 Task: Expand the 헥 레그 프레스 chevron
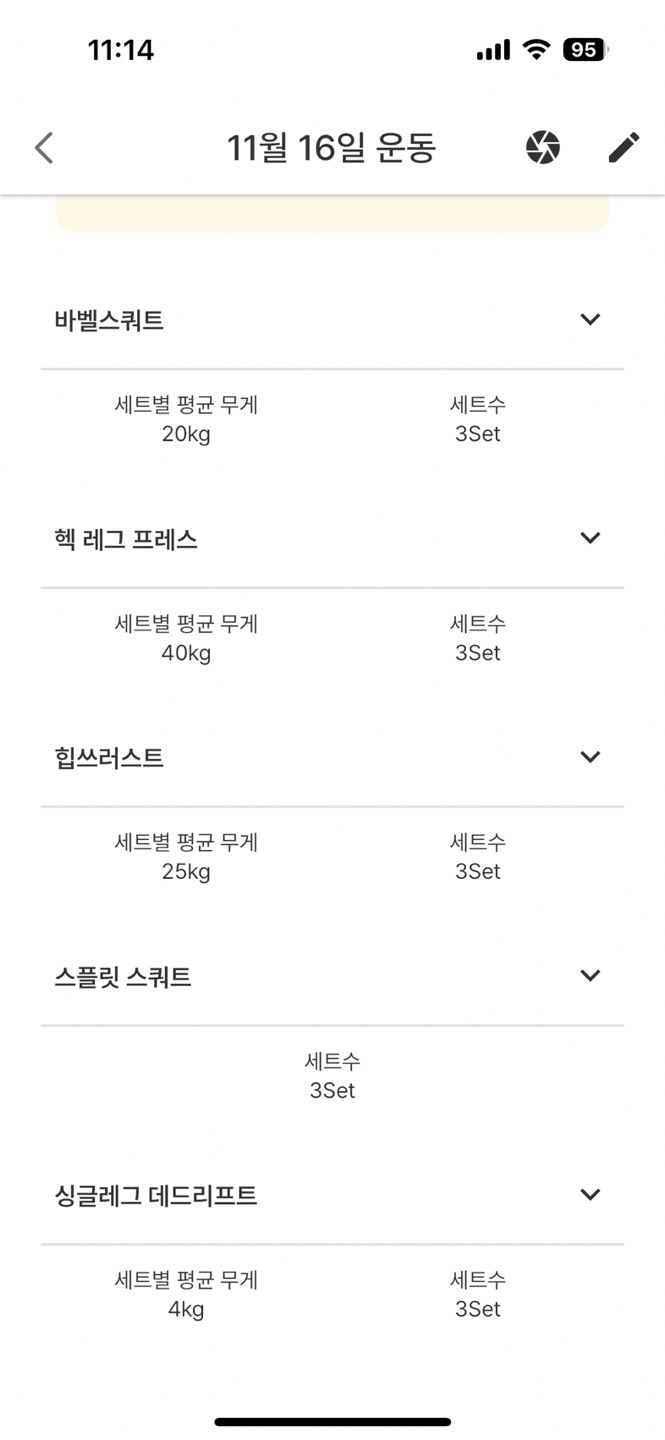point(590,538)
